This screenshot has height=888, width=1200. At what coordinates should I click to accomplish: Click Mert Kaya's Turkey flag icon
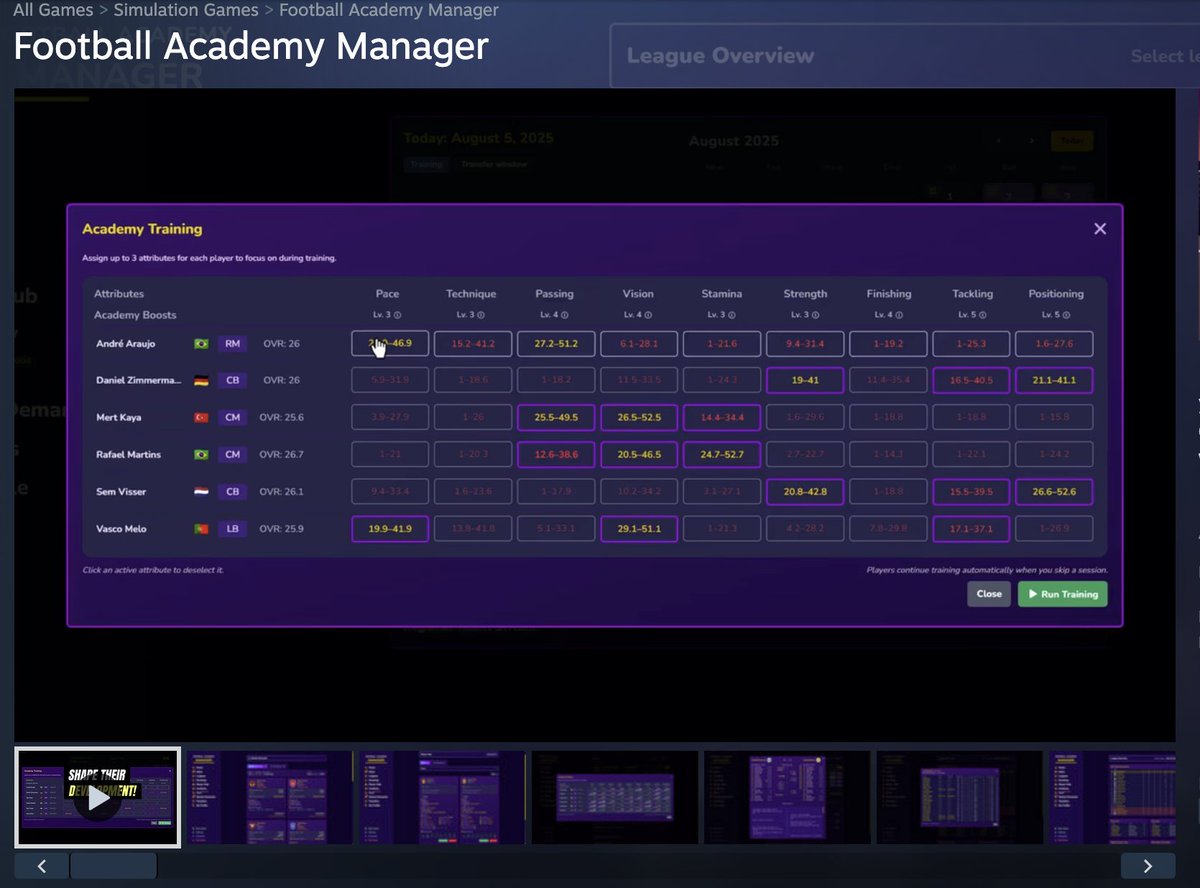(x=201, y=418)
